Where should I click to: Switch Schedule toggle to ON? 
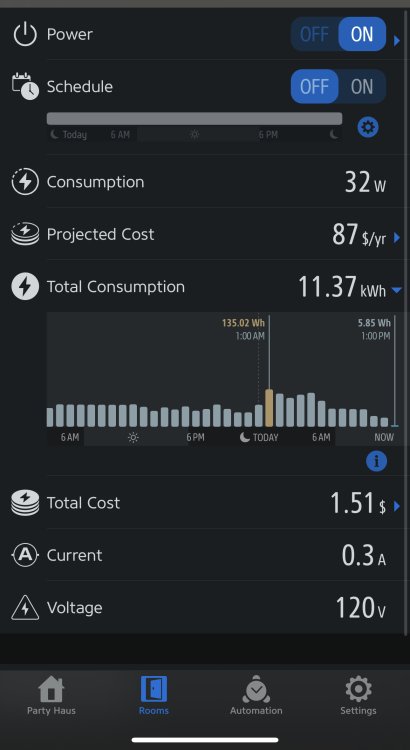point(362,87)
